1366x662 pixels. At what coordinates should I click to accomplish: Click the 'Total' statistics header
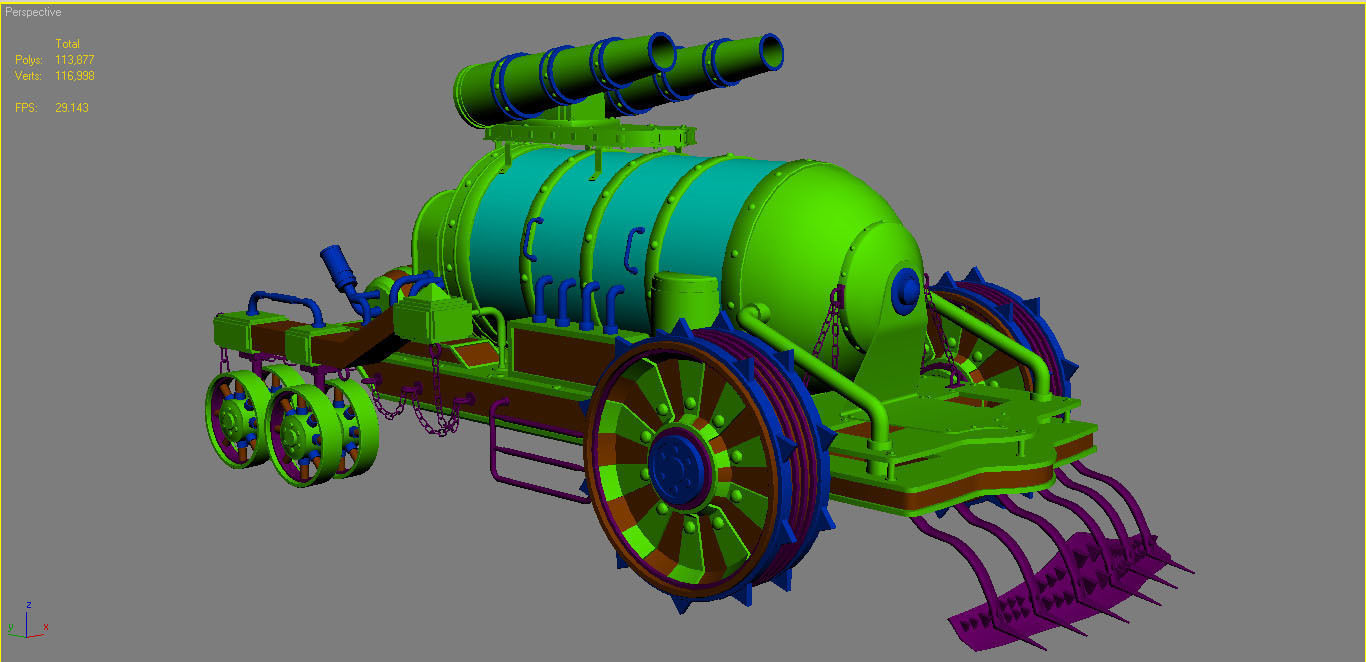[68, 44]
